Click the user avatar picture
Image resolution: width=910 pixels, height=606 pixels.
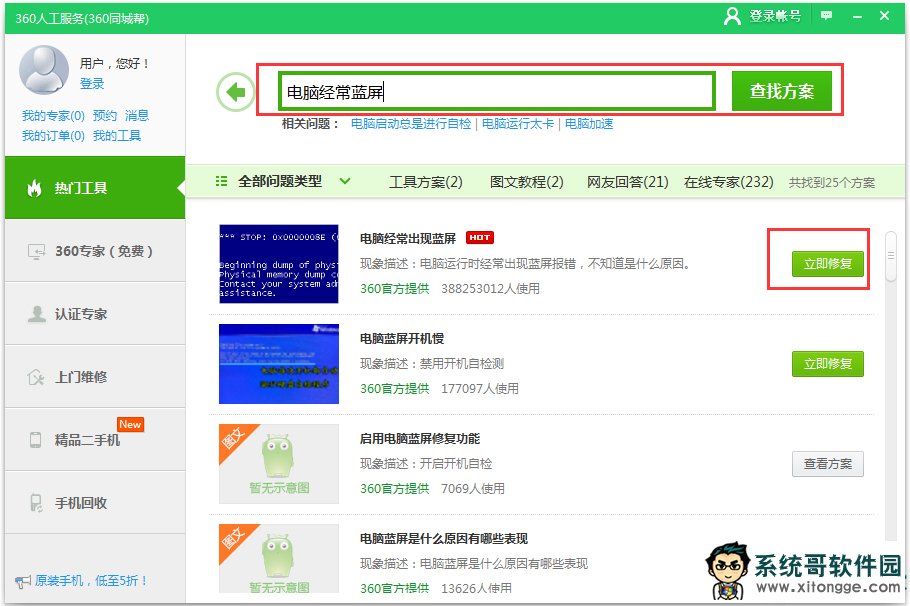(44, 70)
